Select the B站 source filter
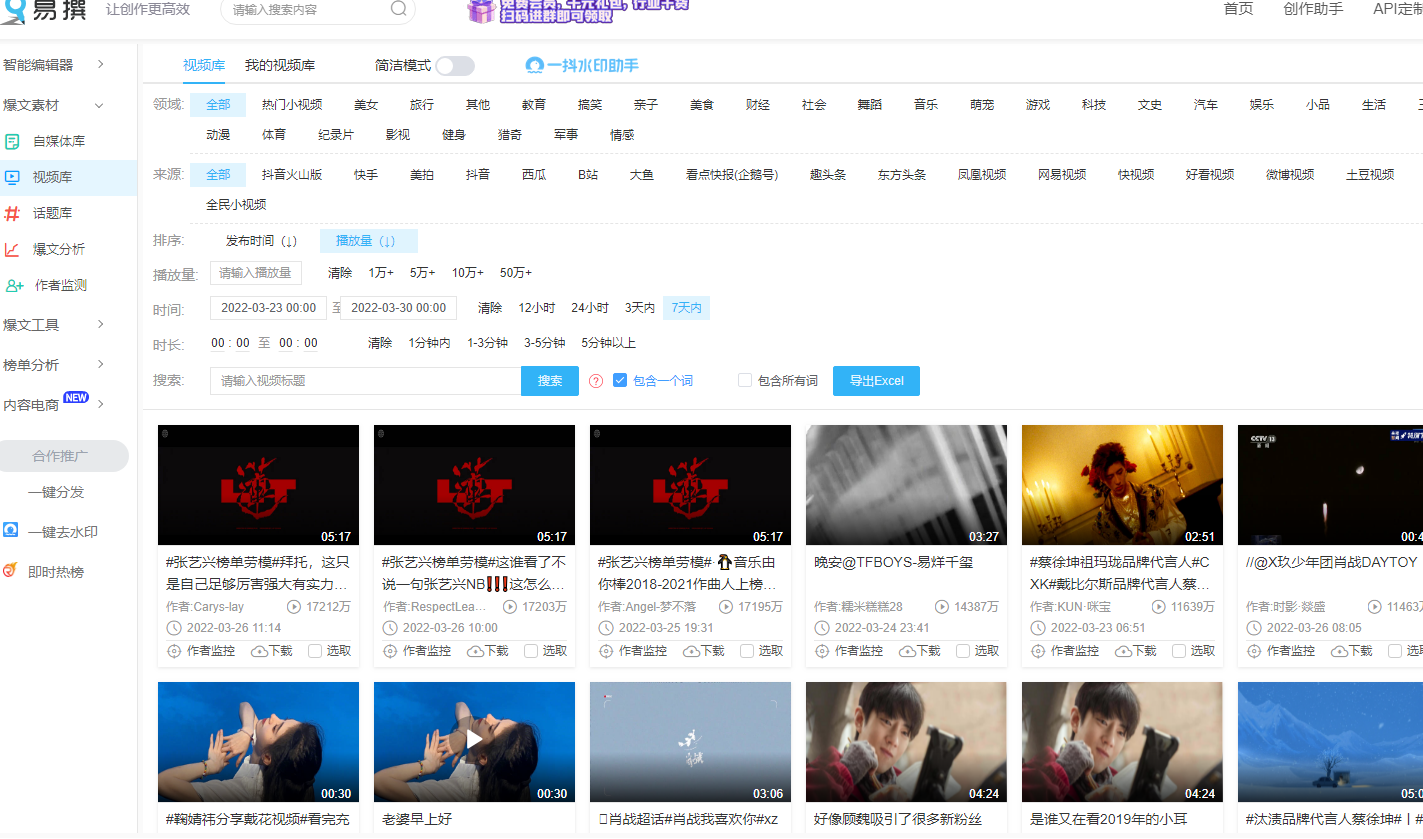The image size is (1423, 839). click(588, 175)
